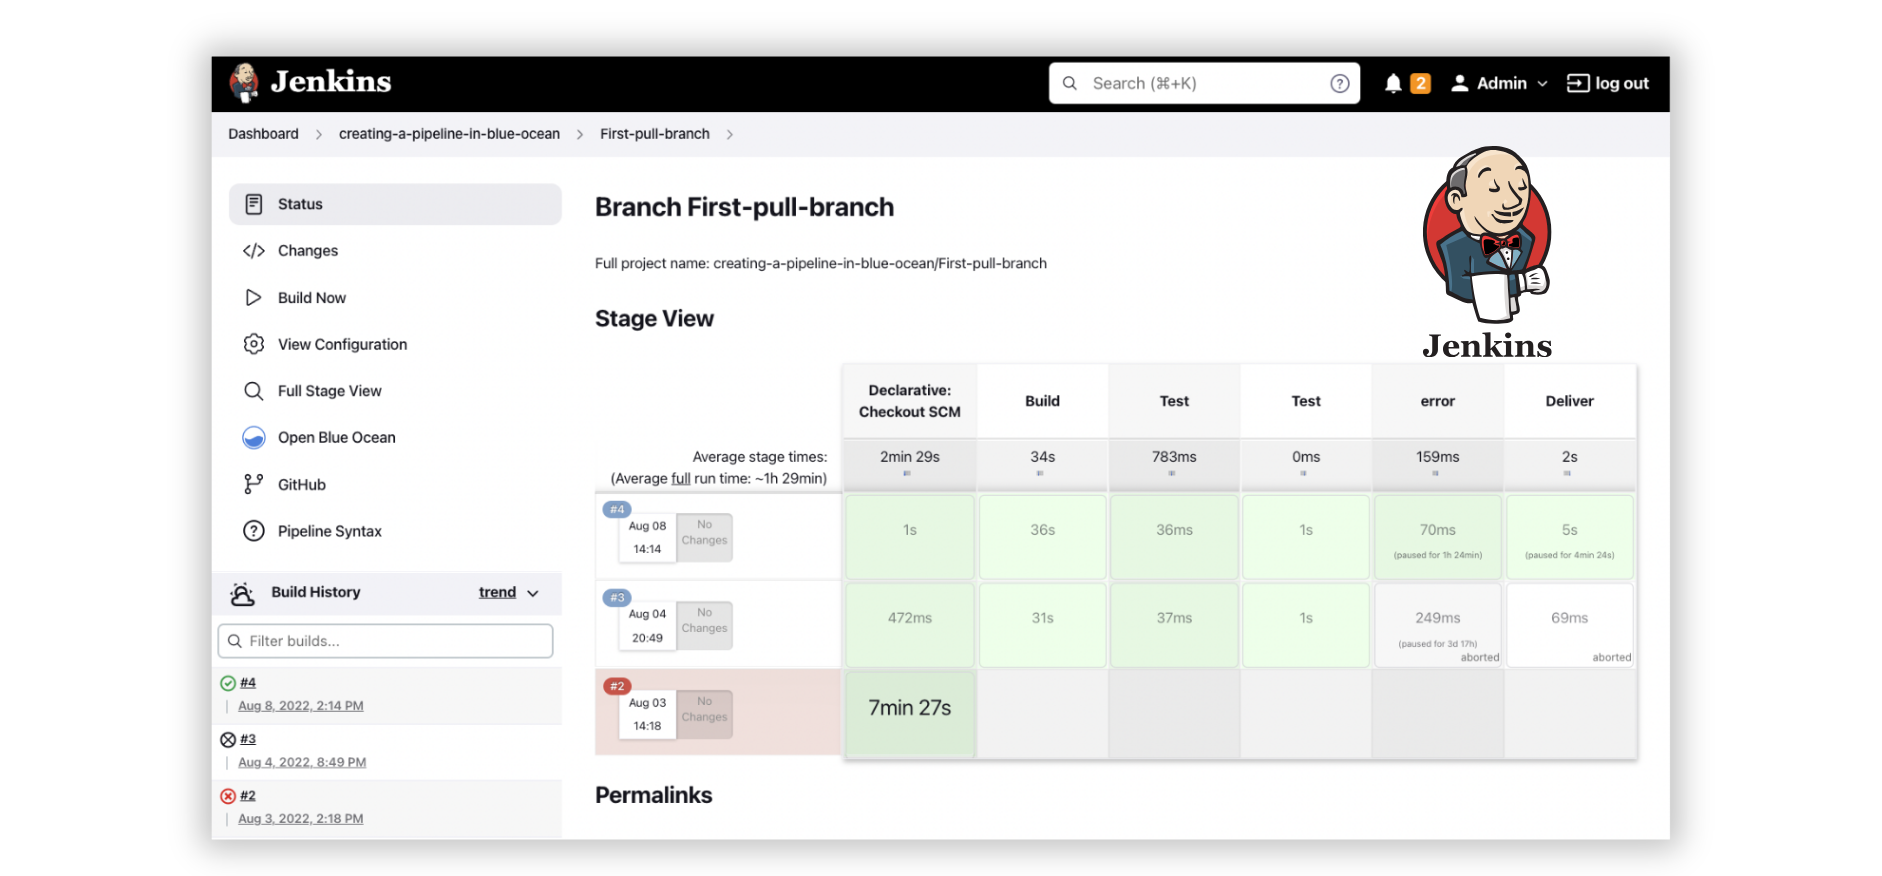
Task: Click the View Configuration gear icon
Action: point(254,344)
